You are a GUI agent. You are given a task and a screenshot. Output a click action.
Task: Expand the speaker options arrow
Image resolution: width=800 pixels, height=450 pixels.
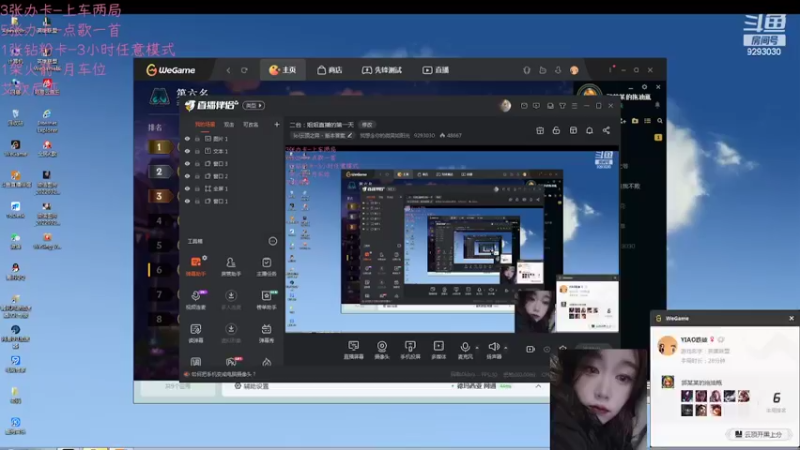click(x=506, y=347)
